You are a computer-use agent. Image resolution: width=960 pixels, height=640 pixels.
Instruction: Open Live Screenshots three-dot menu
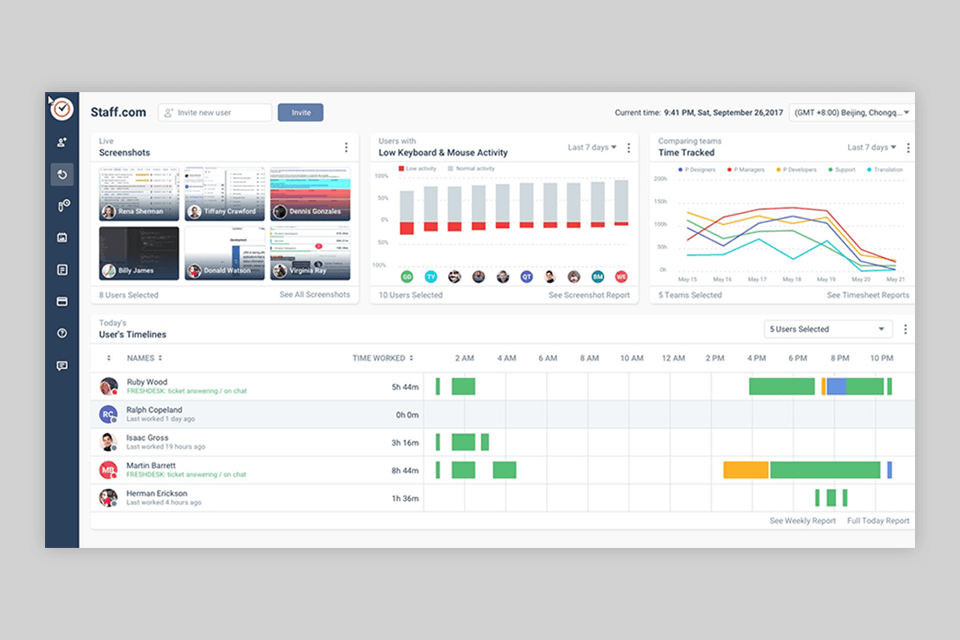click(x=346, y=148)
